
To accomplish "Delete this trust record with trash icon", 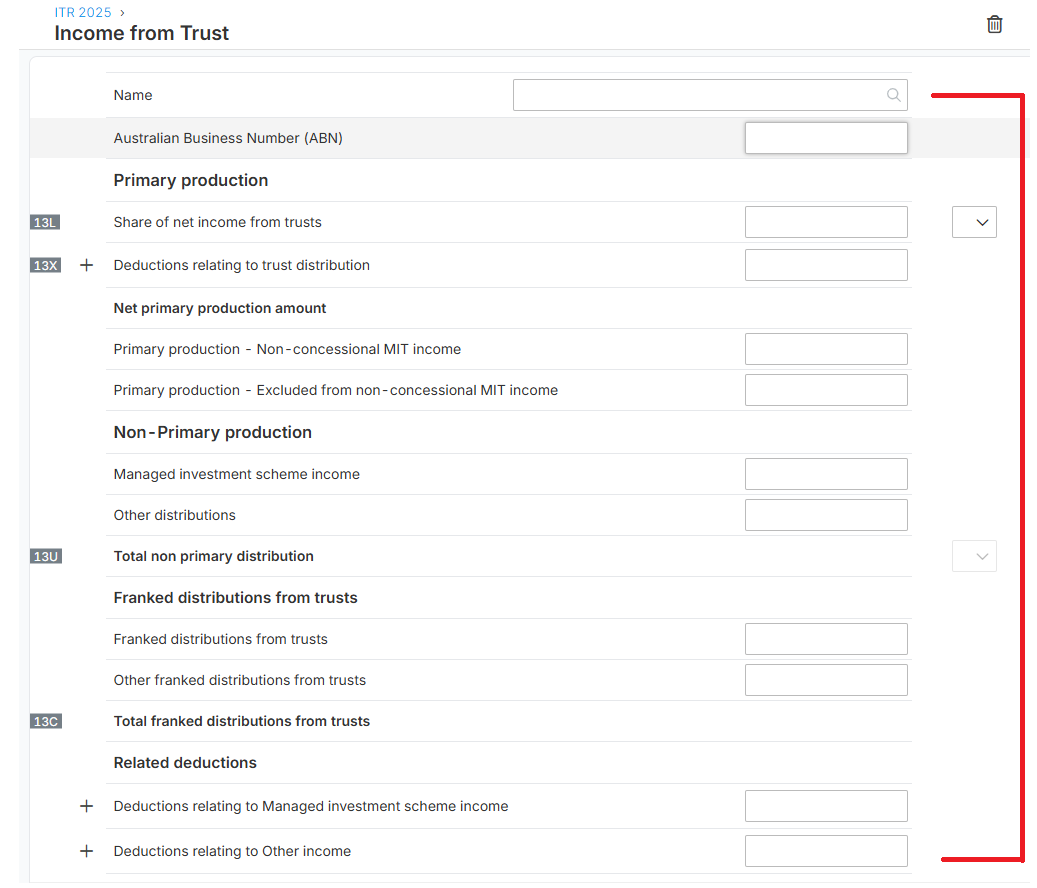I will coord(994,24).
